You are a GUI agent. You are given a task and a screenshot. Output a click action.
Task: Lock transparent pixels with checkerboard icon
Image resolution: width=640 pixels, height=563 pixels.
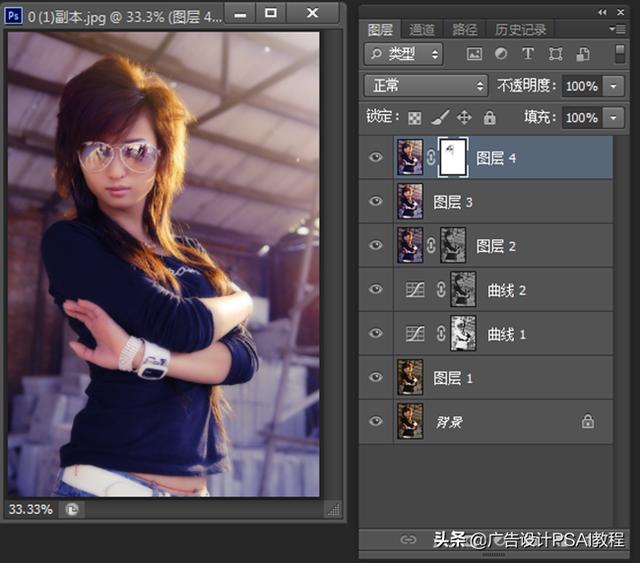[415, 118]
